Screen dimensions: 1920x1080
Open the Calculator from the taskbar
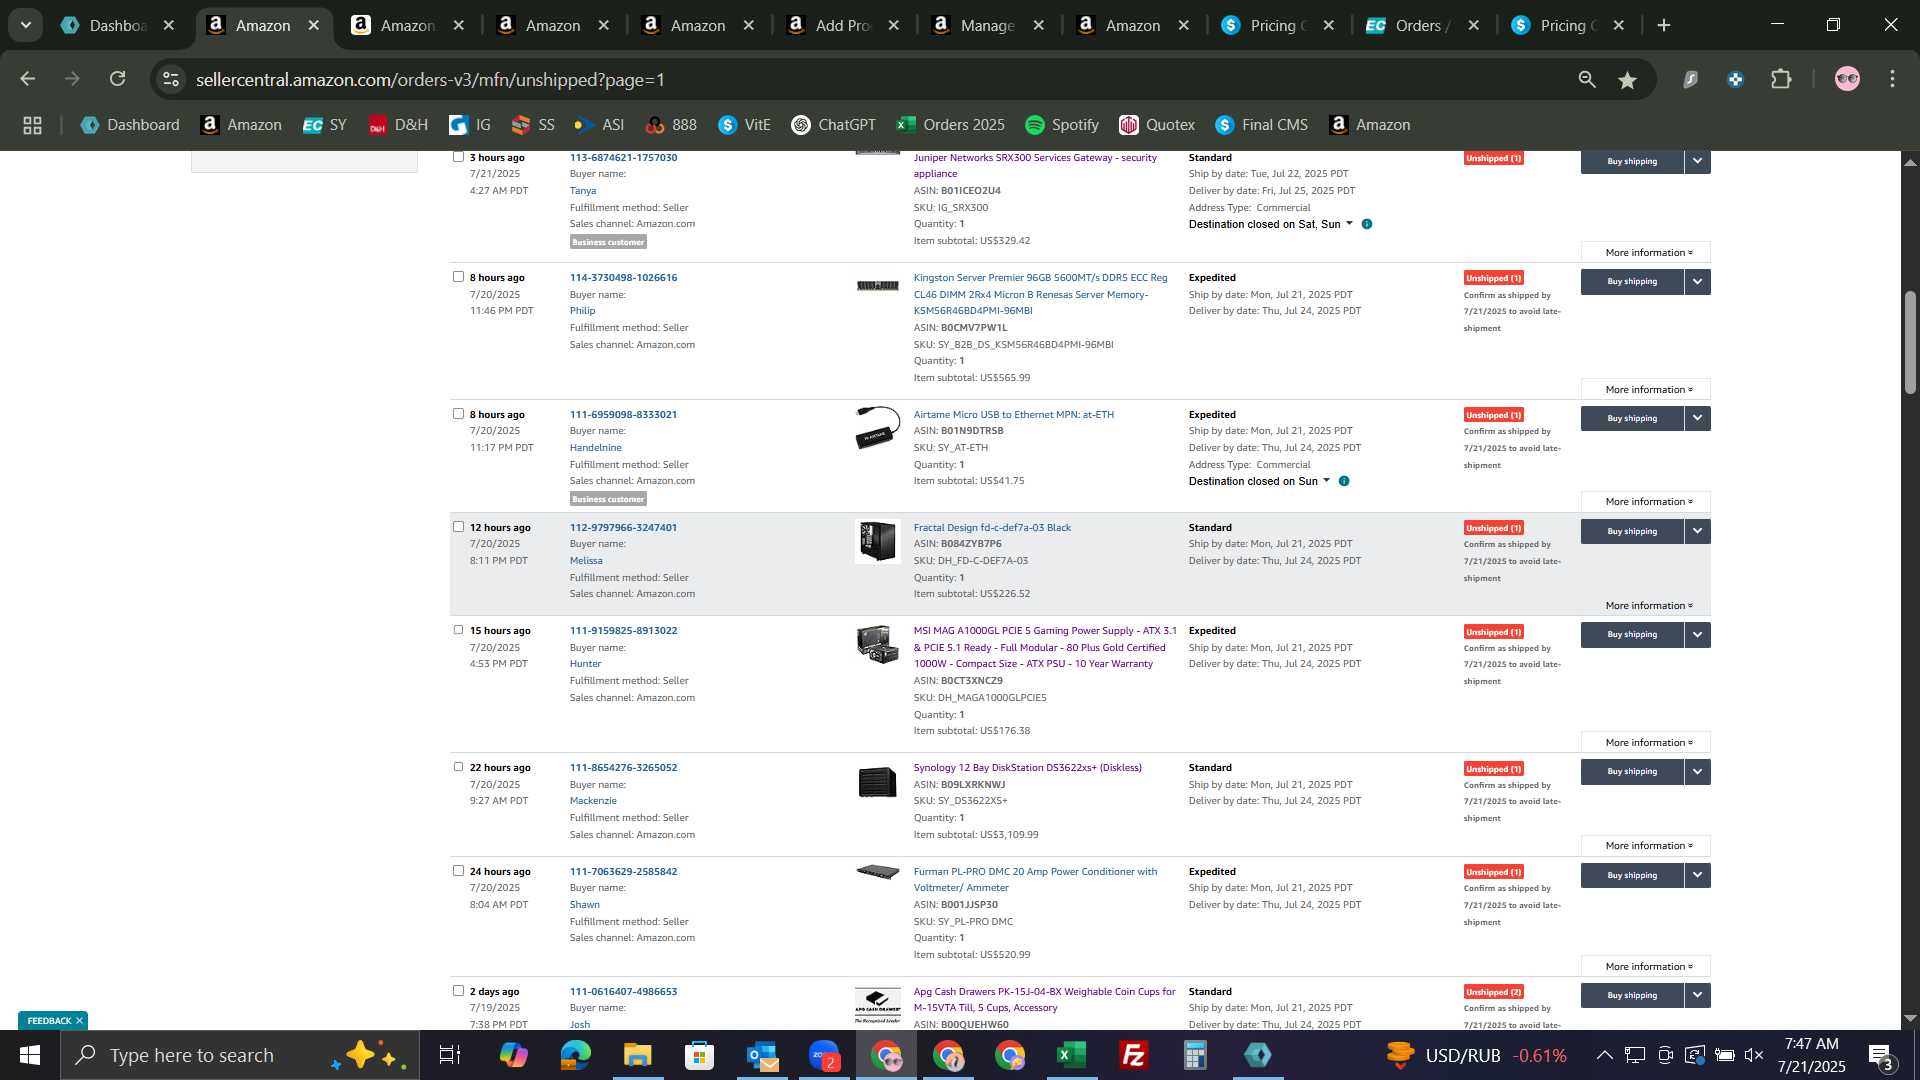click(1195, 1055)
